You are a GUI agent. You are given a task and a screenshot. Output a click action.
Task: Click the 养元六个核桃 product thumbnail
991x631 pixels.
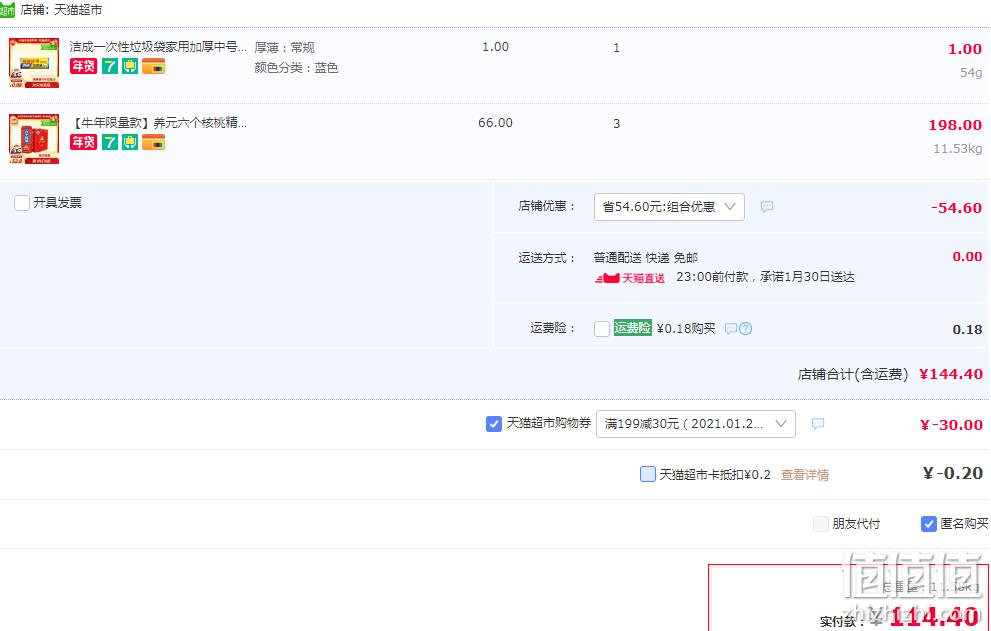[34, 139]
